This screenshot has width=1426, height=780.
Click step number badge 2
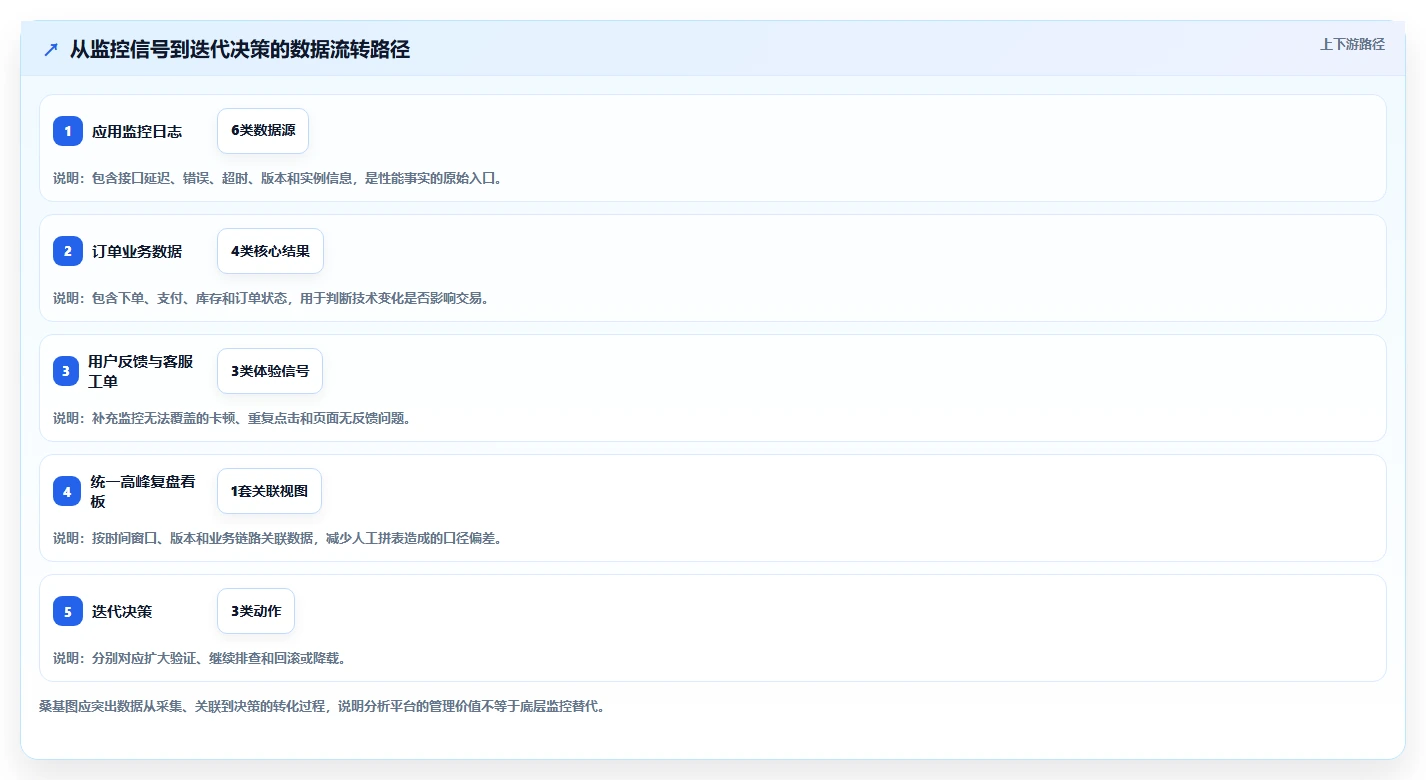(x=68, y=251)
